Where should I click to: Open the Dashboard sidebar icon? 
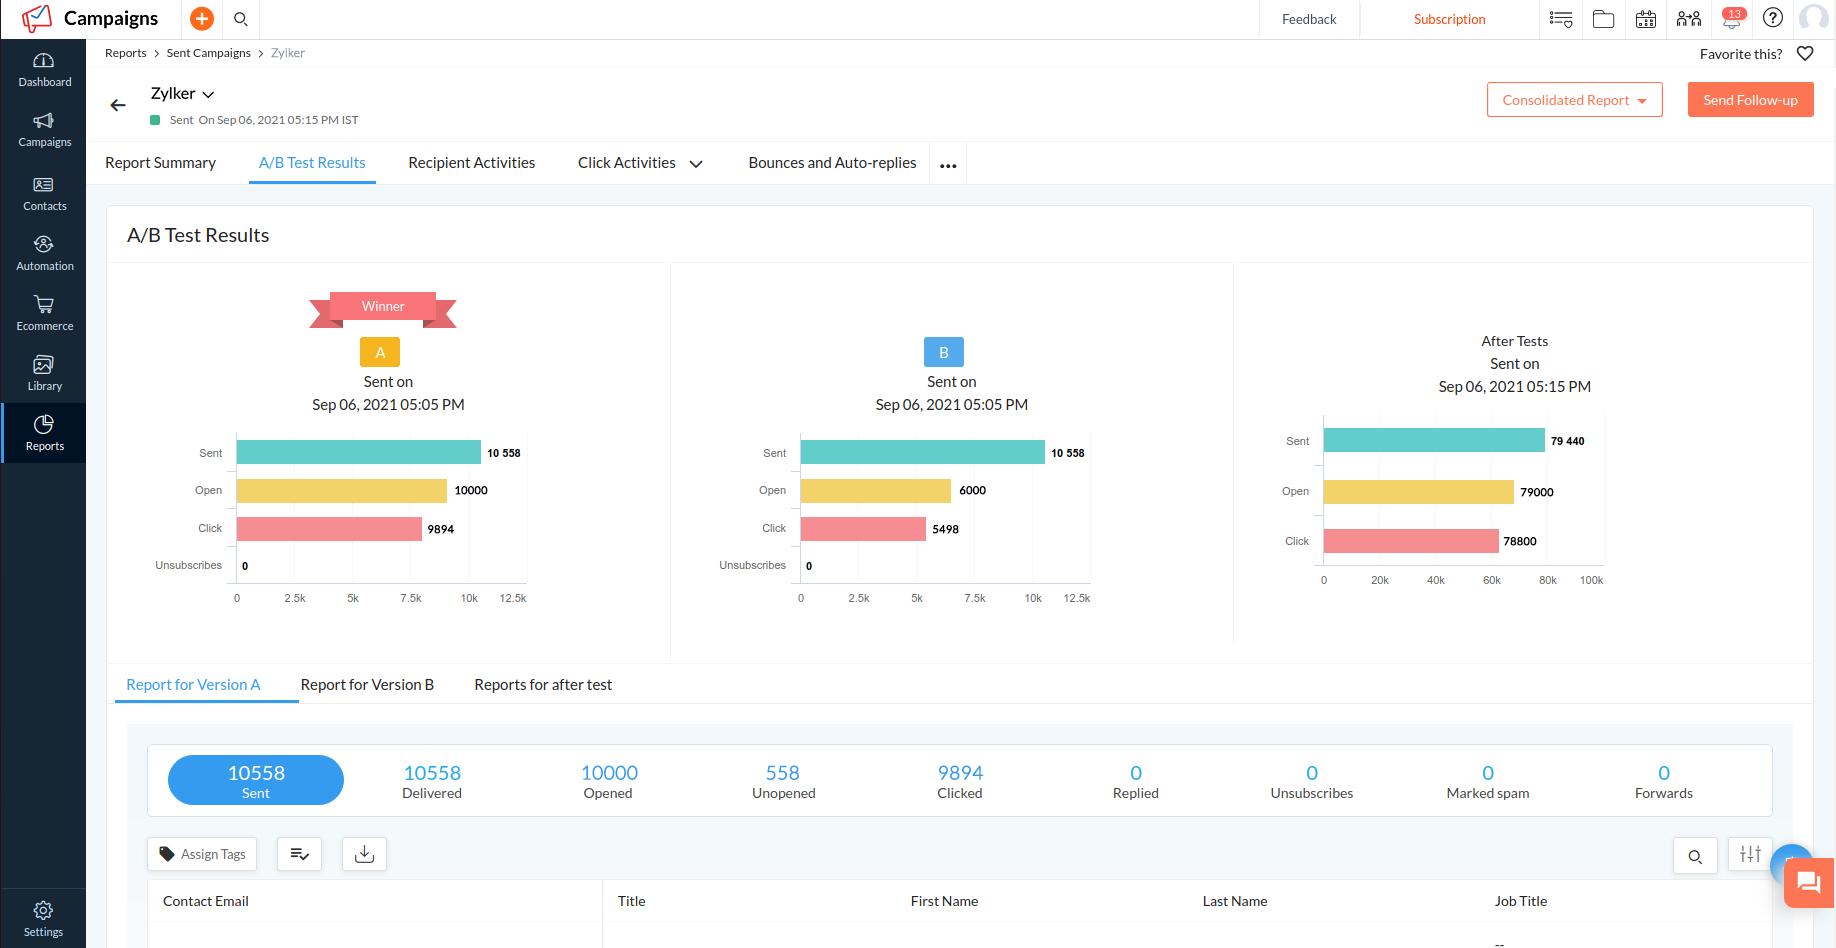click(x=44, y=70)
